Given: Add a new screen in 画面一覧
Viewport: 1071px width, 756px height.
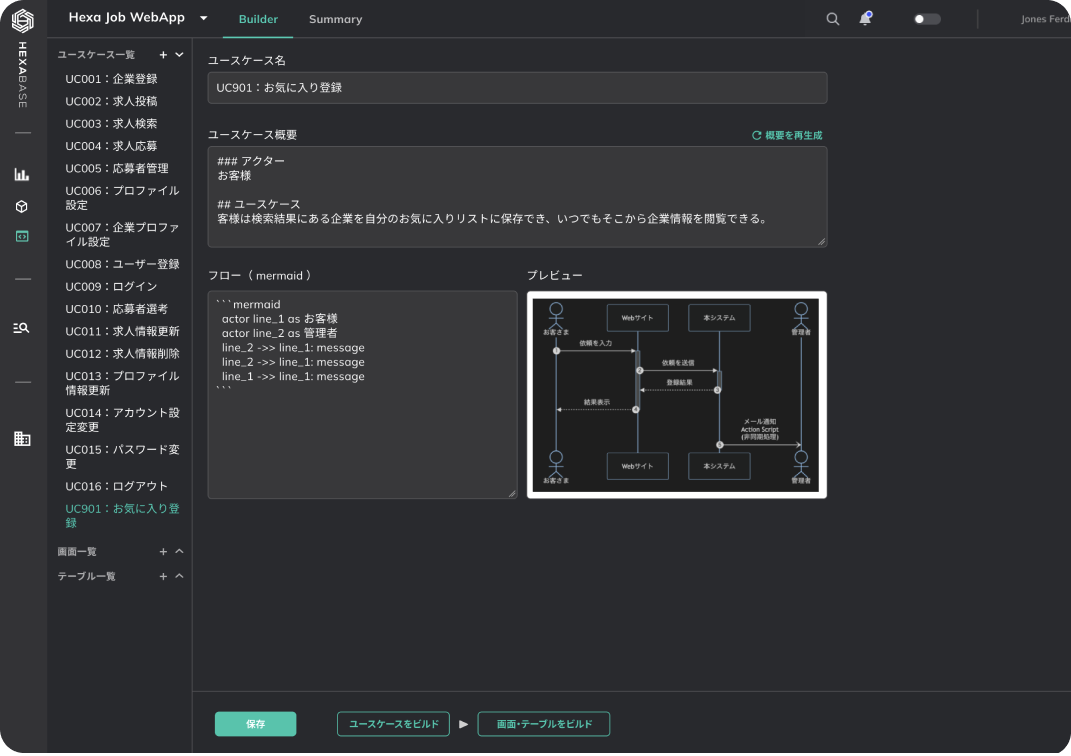Looking at the screenshot, I should coord(163,552).
